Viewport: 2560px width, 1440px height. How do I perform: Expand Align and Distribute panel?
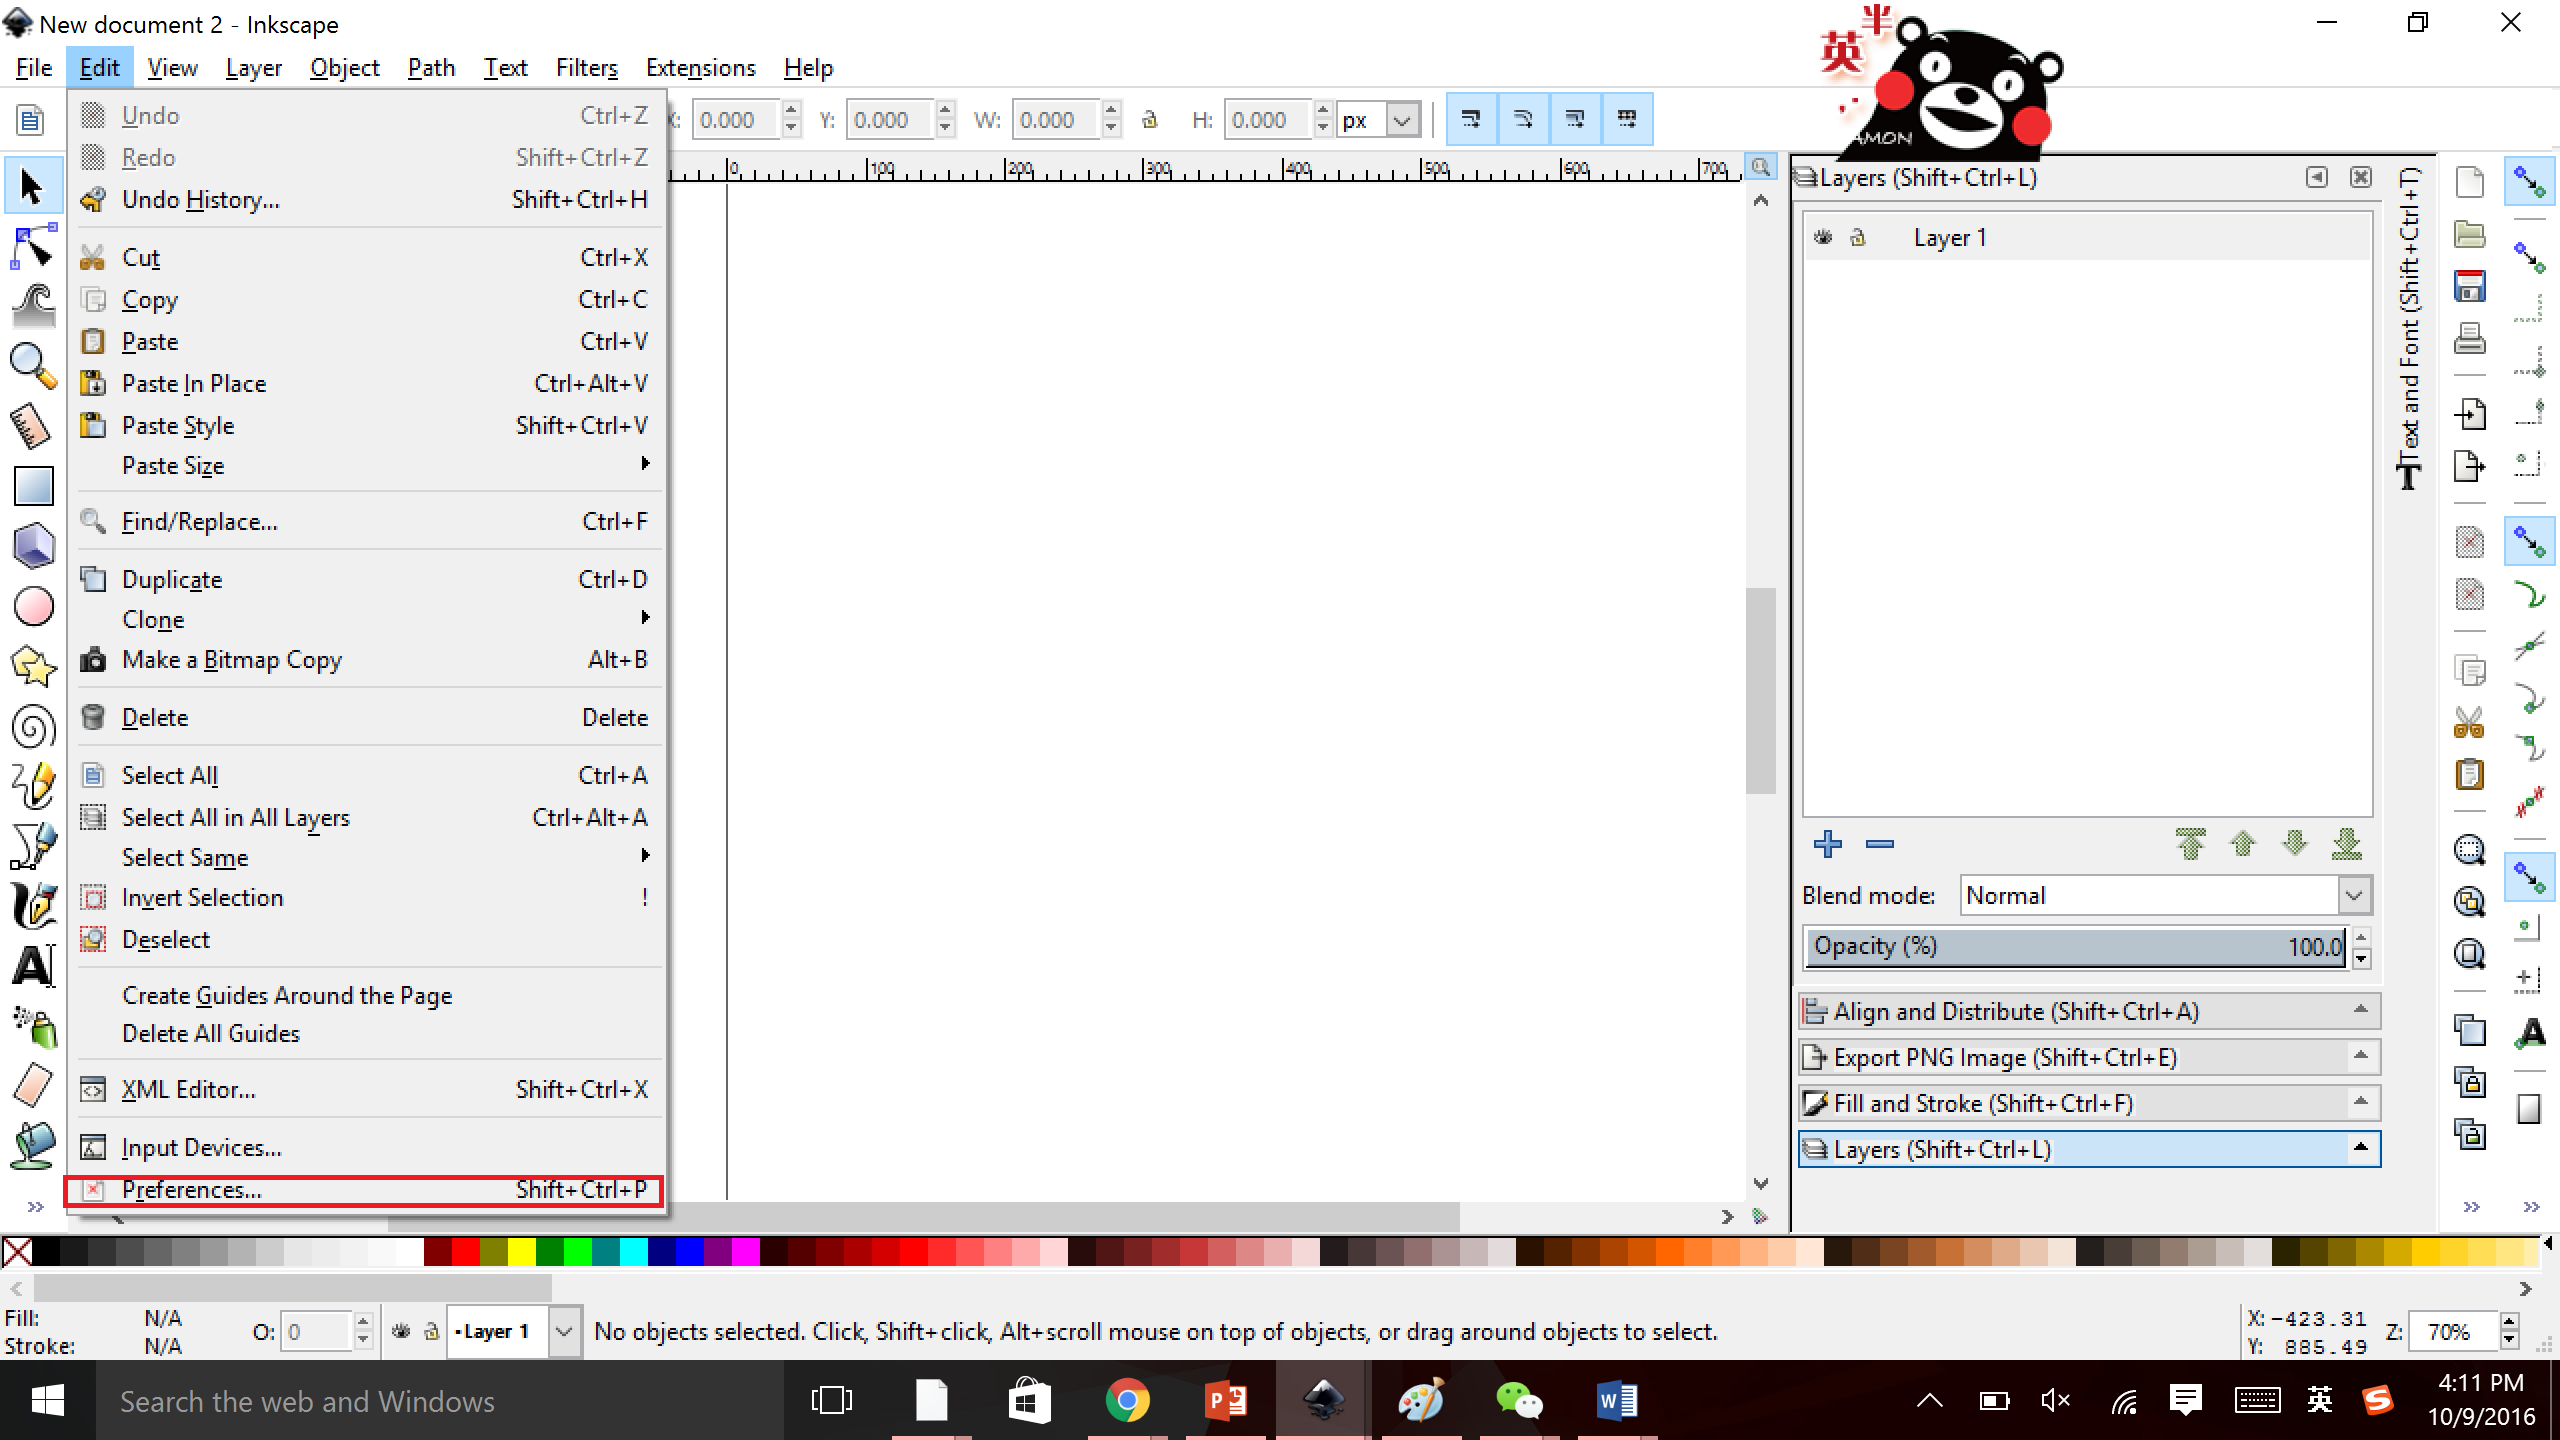pyautogui.click(x=2089, y=1011)
